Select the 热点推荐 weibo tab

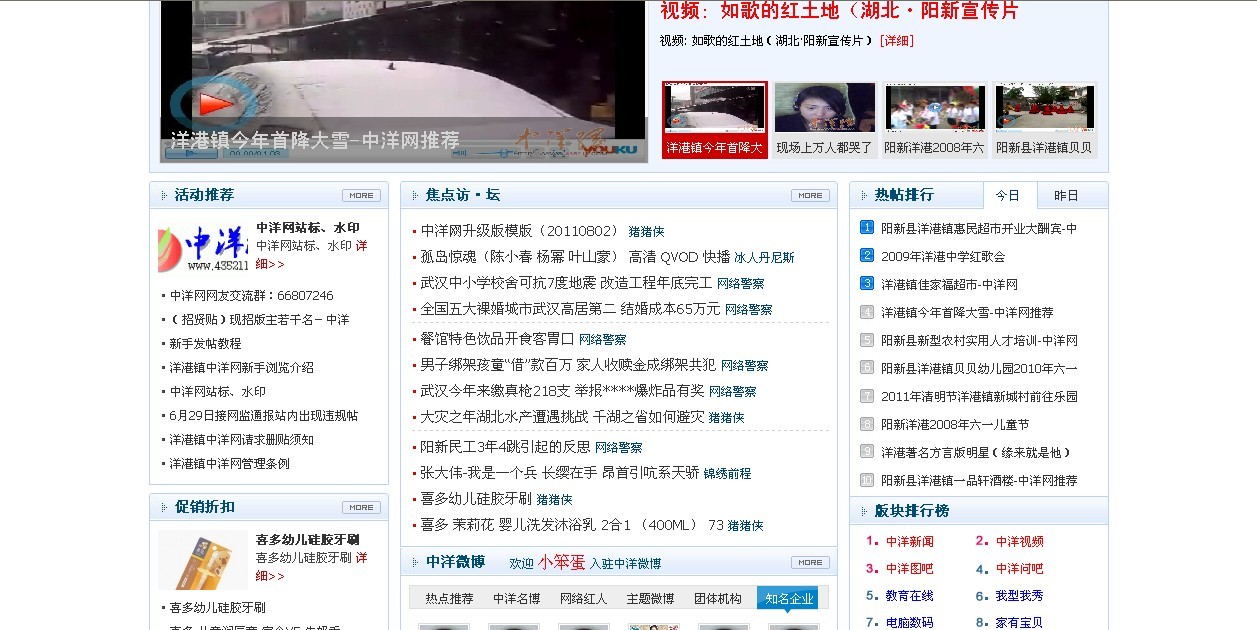pos(449,599)
